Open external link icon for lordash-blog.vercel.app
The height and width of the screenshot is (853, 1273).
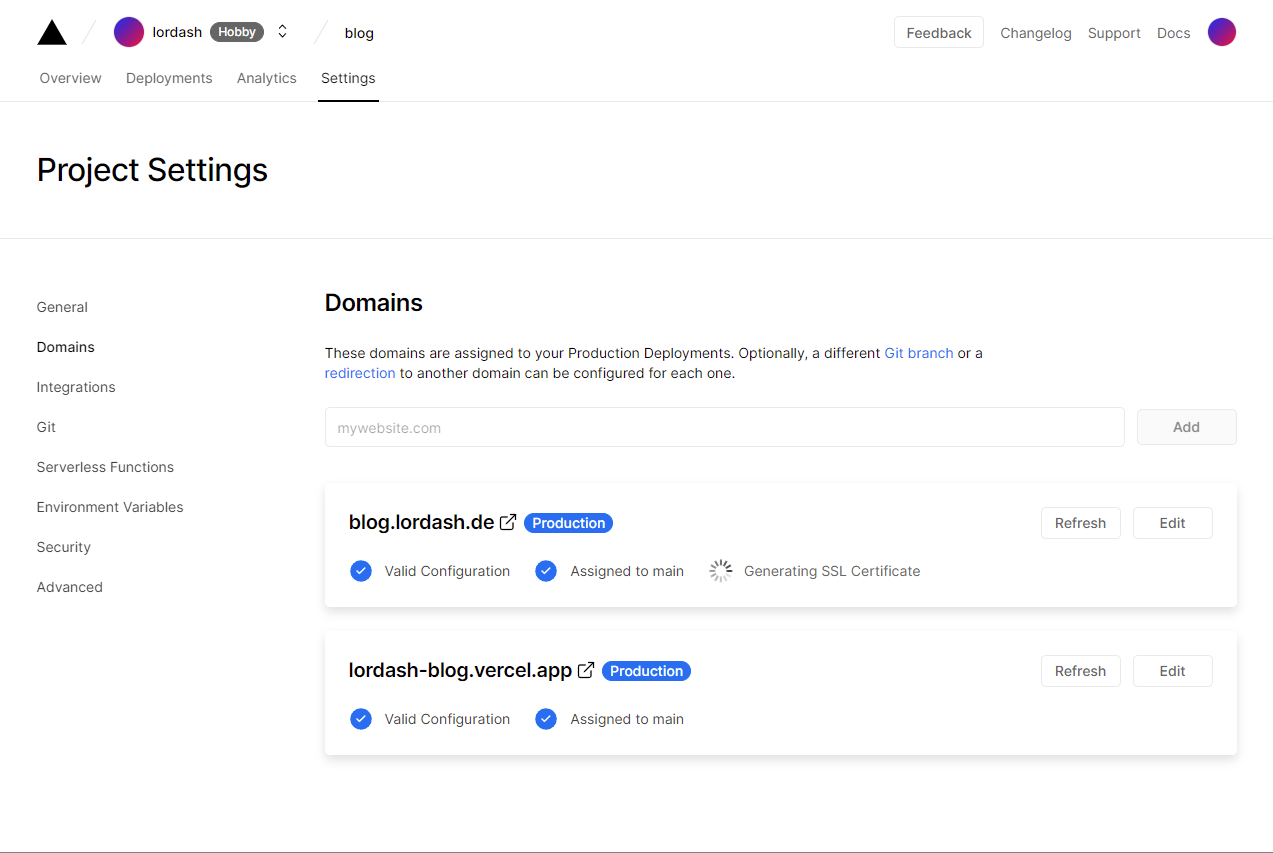click(586, 670)
